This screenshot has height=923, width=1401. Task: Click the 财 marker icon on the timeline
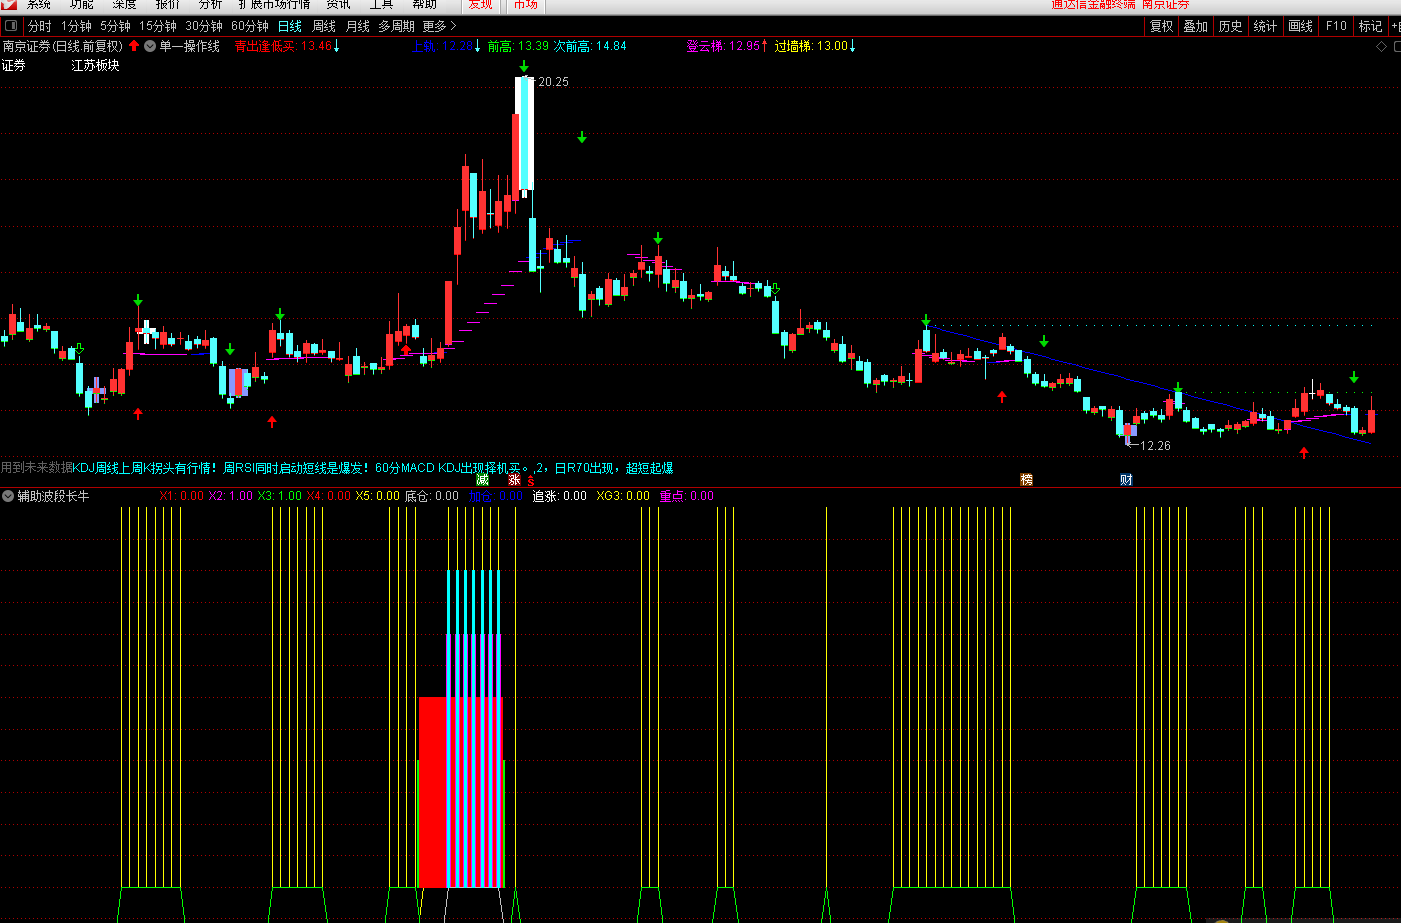point(1126,480)
